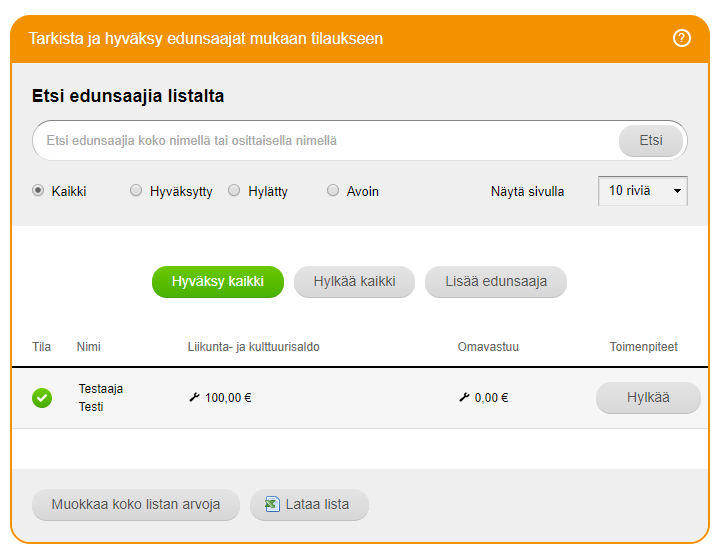This screenshot has height=557, width=719.
Task: Click the Etsi search button
Action: pyautogui.click(x=651, y=140)
